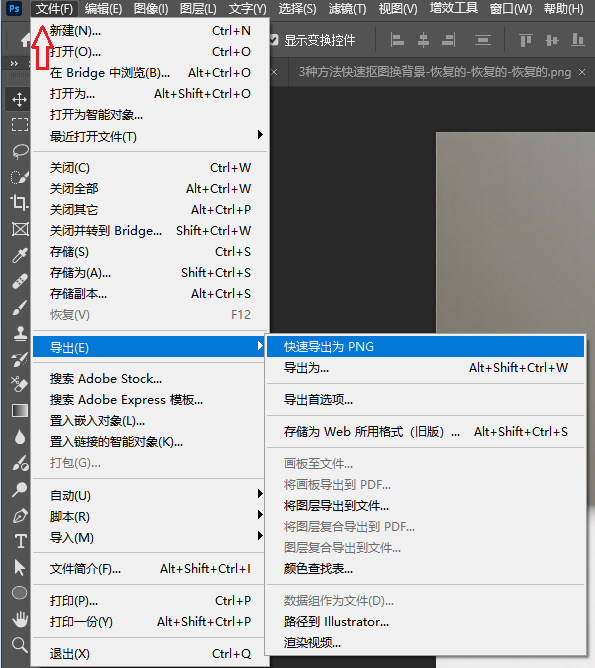Screen dimensions: 595x668
Task: Select the Lasso tool
Action: point(20,151)
